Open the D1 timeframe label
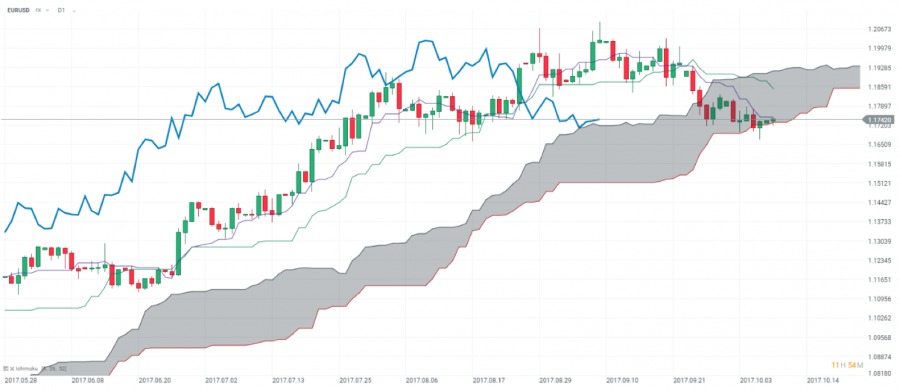This screenshot has width=900, height=389. [x=61, y=10]
